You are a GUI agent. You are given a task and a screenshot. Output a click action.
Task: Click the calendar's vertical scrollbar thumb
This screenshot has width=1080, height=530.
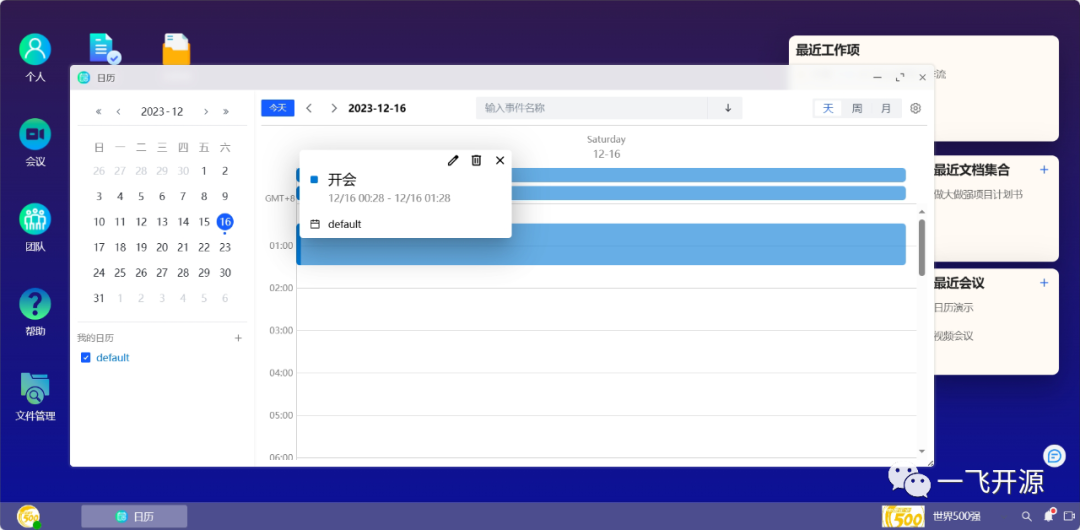(x=922, y=248)
